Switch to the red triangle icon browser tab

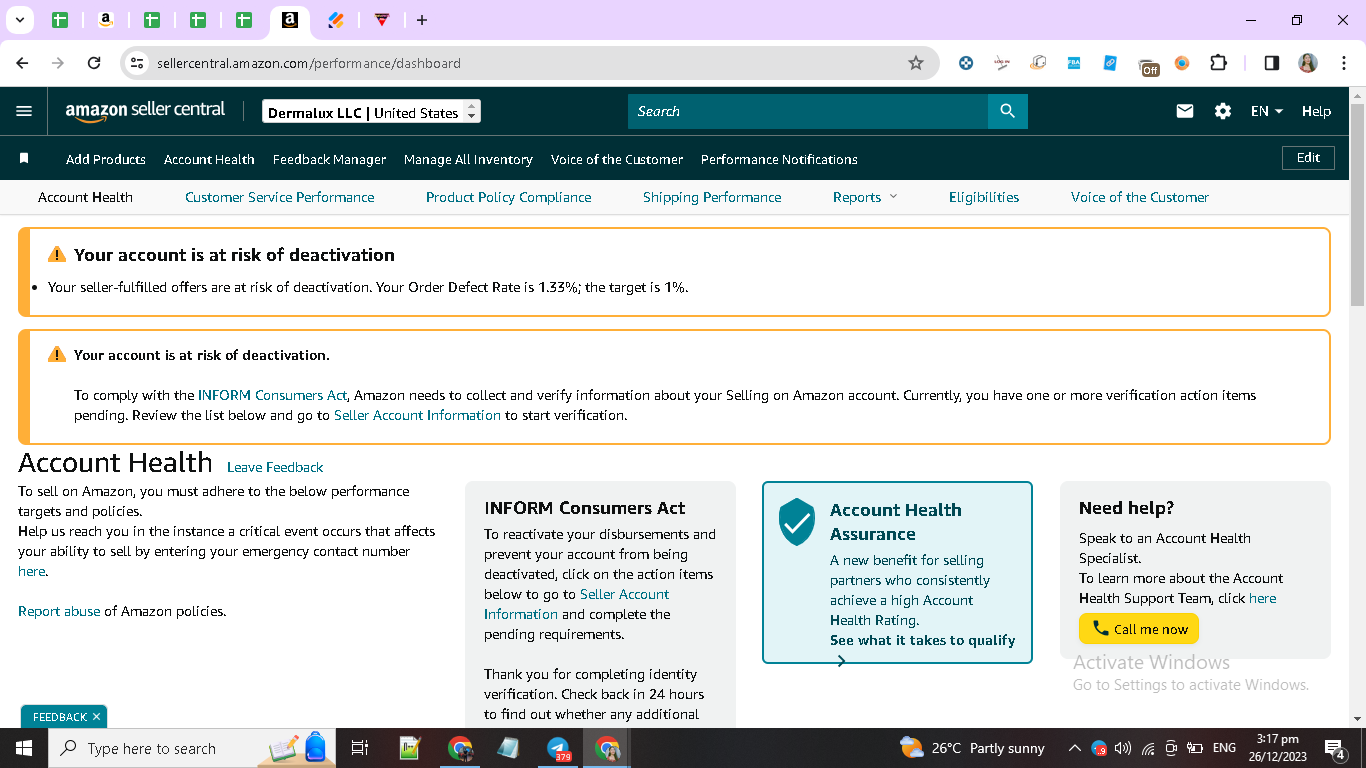[x=381, y=20]
